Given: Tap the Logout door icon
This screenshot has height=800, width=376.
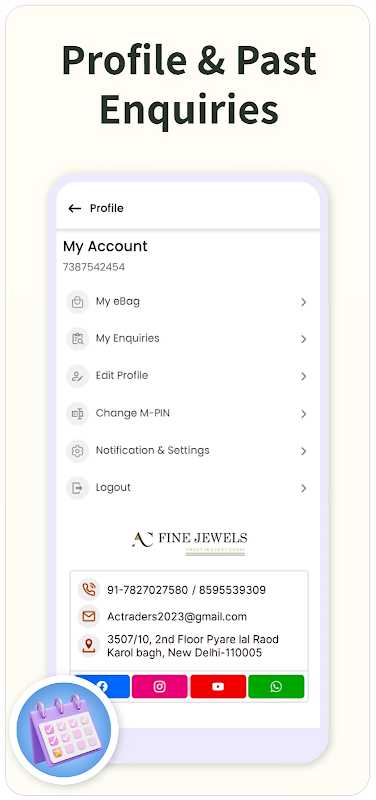Looking at the screenshot, I should point(78,488).
